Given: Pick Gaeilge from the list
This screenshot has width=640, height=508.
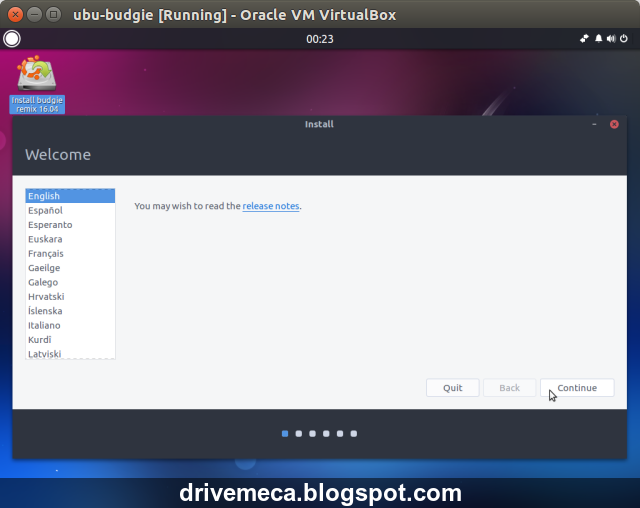Looking at the screenshot, I should (70, 268).
